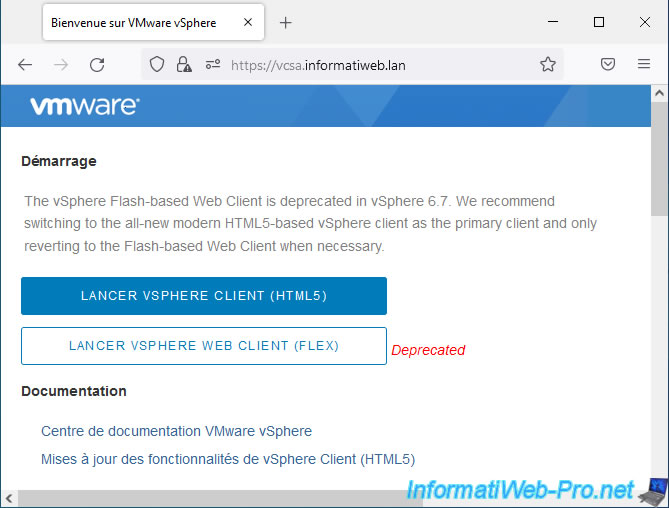Reload the page with the refresh icon
This screenshot has width=669, height=508.
pos(97,65)
